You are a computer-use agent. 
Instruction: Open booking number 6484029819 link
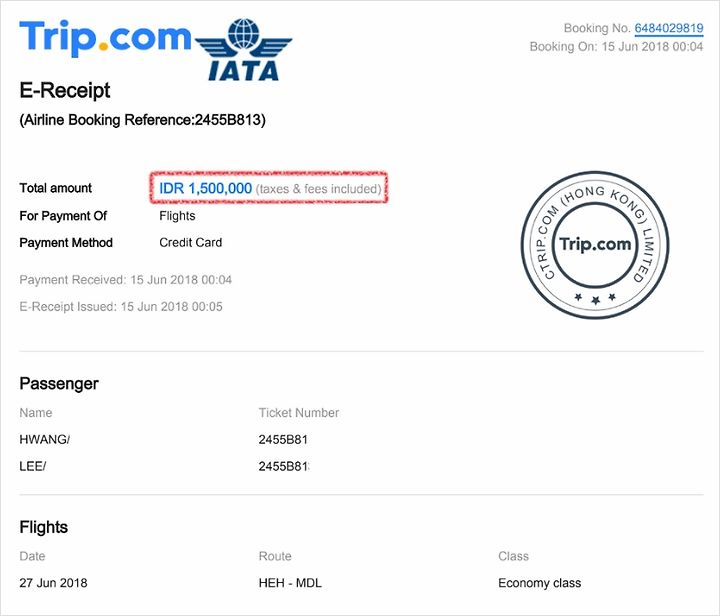[x=669, y=28]
